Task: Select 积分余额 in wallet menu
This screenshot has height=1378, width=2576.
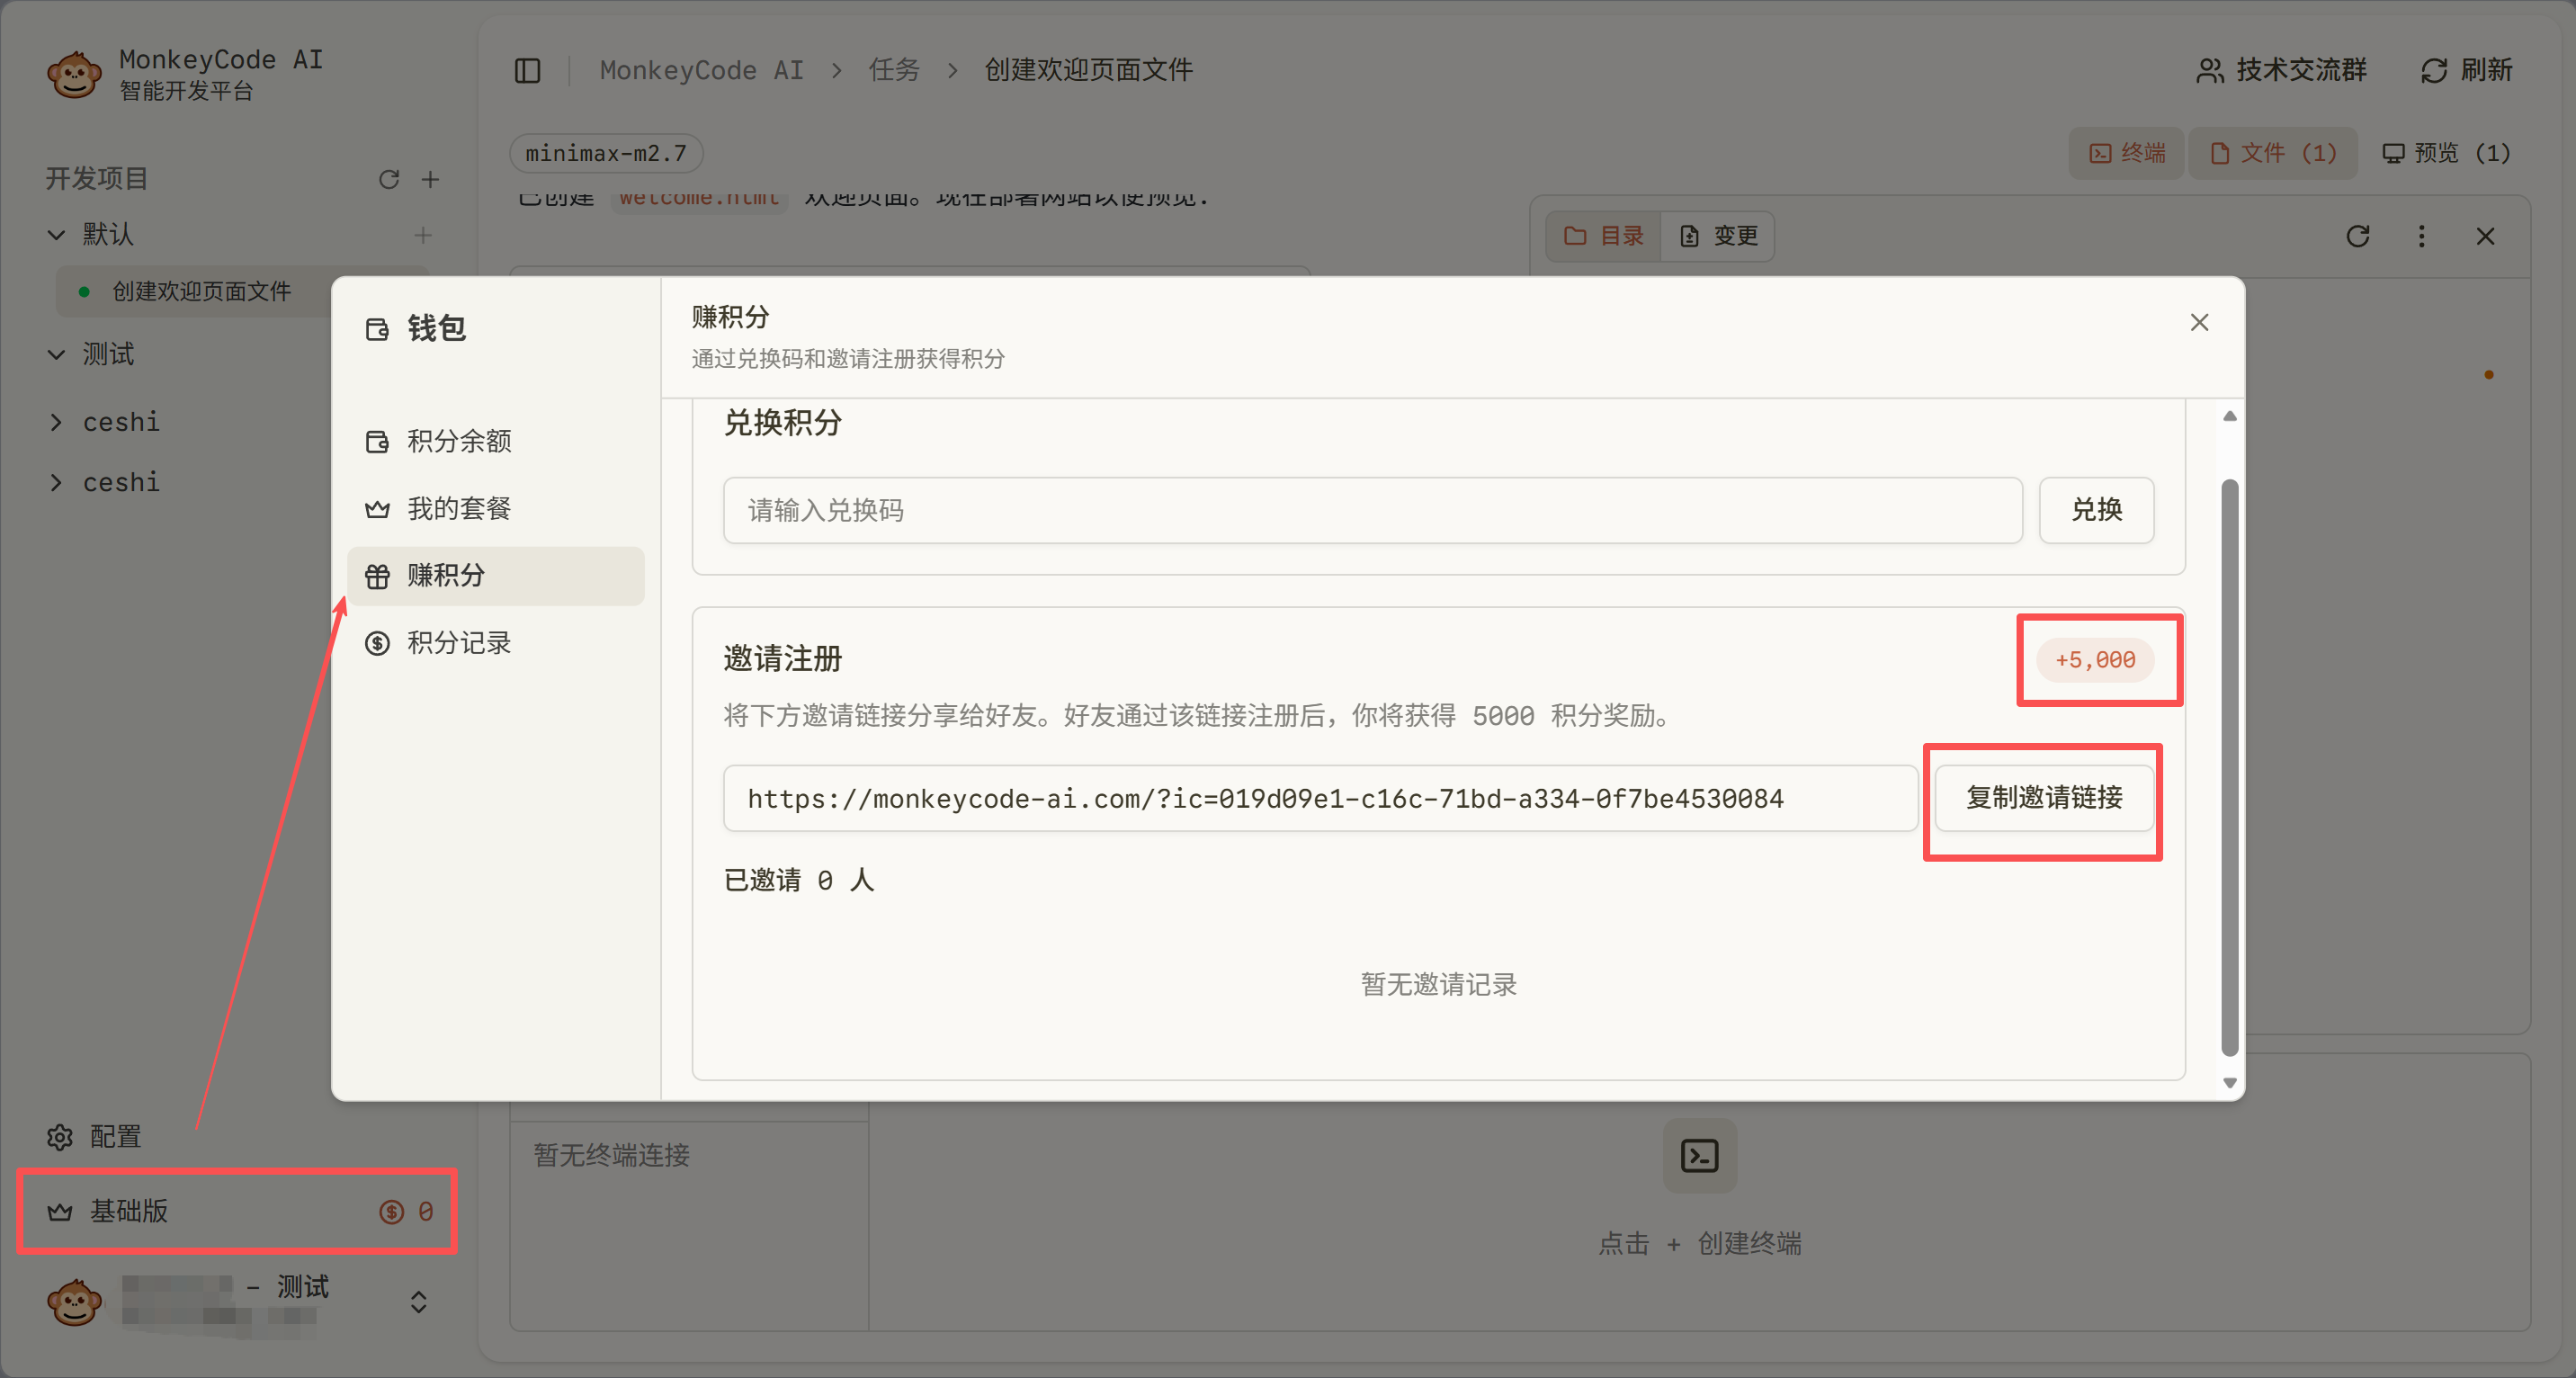Action: click(459, 441)
